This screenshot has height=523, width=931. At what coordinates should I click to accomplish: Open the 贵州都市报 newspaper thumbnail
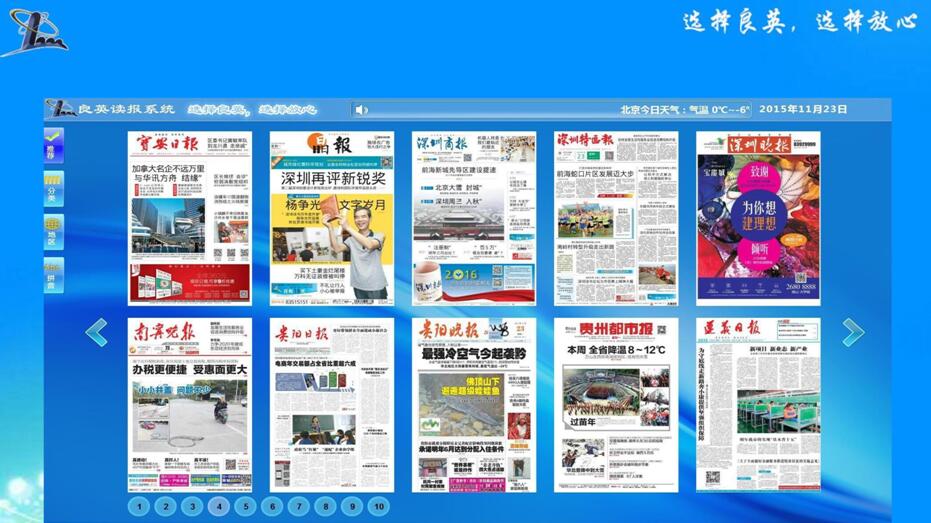615,405
